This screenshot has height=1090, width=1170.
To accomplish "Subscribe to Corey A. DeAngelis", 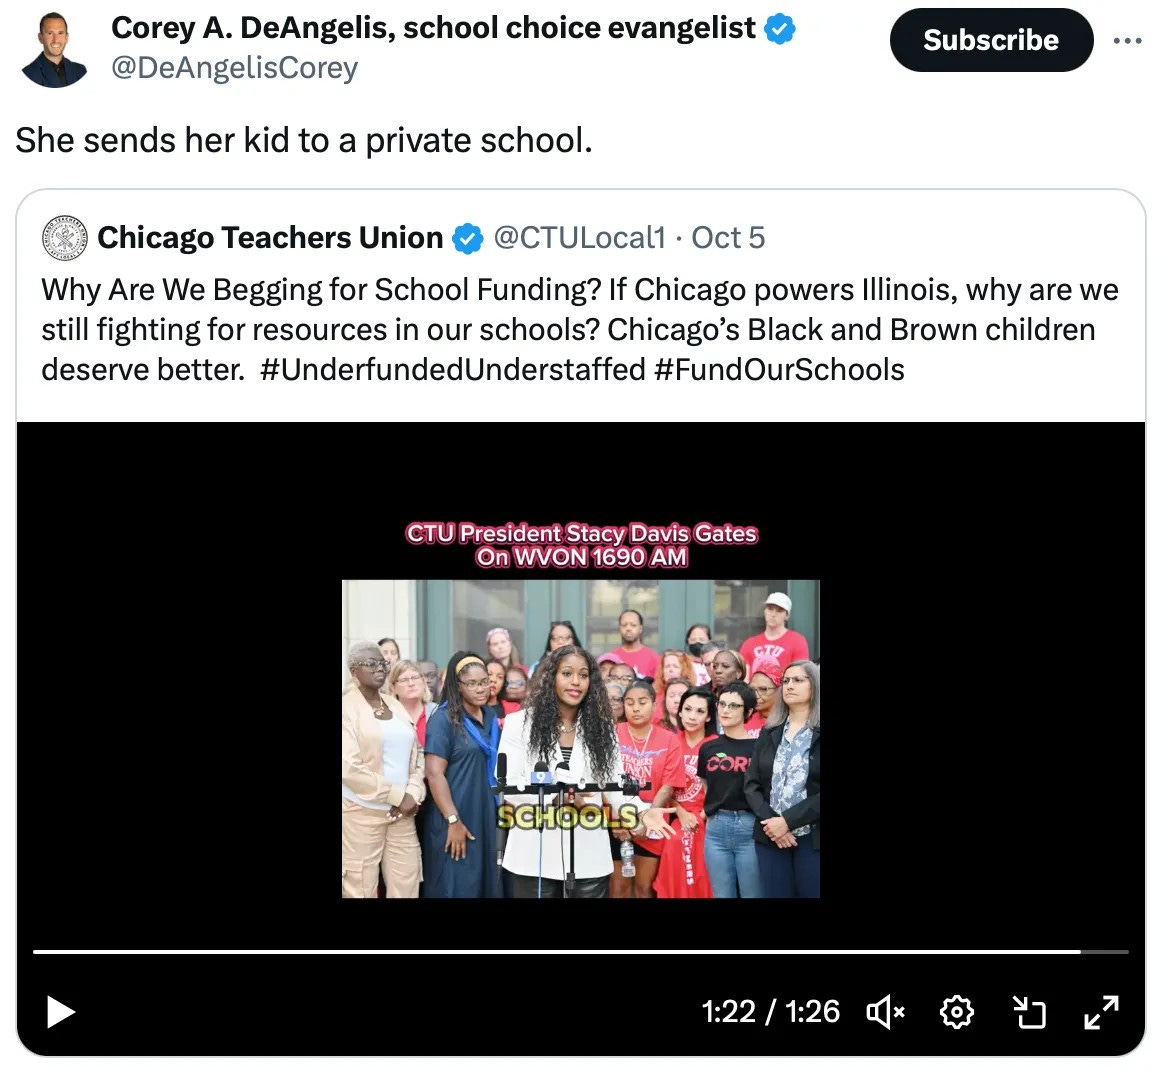I will [991, 40].
